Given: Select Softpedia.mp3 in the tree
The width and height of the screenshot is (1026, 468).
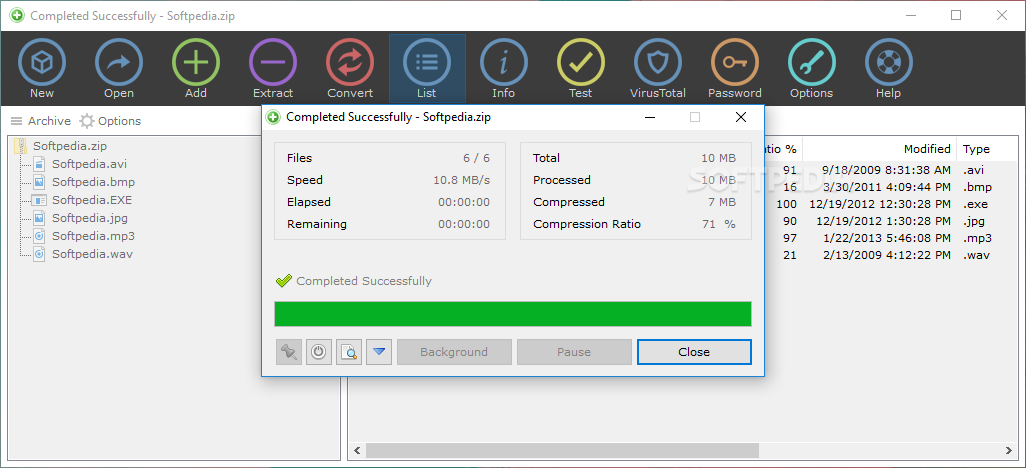Looking at the screenshot, I should tap(94, 236).
